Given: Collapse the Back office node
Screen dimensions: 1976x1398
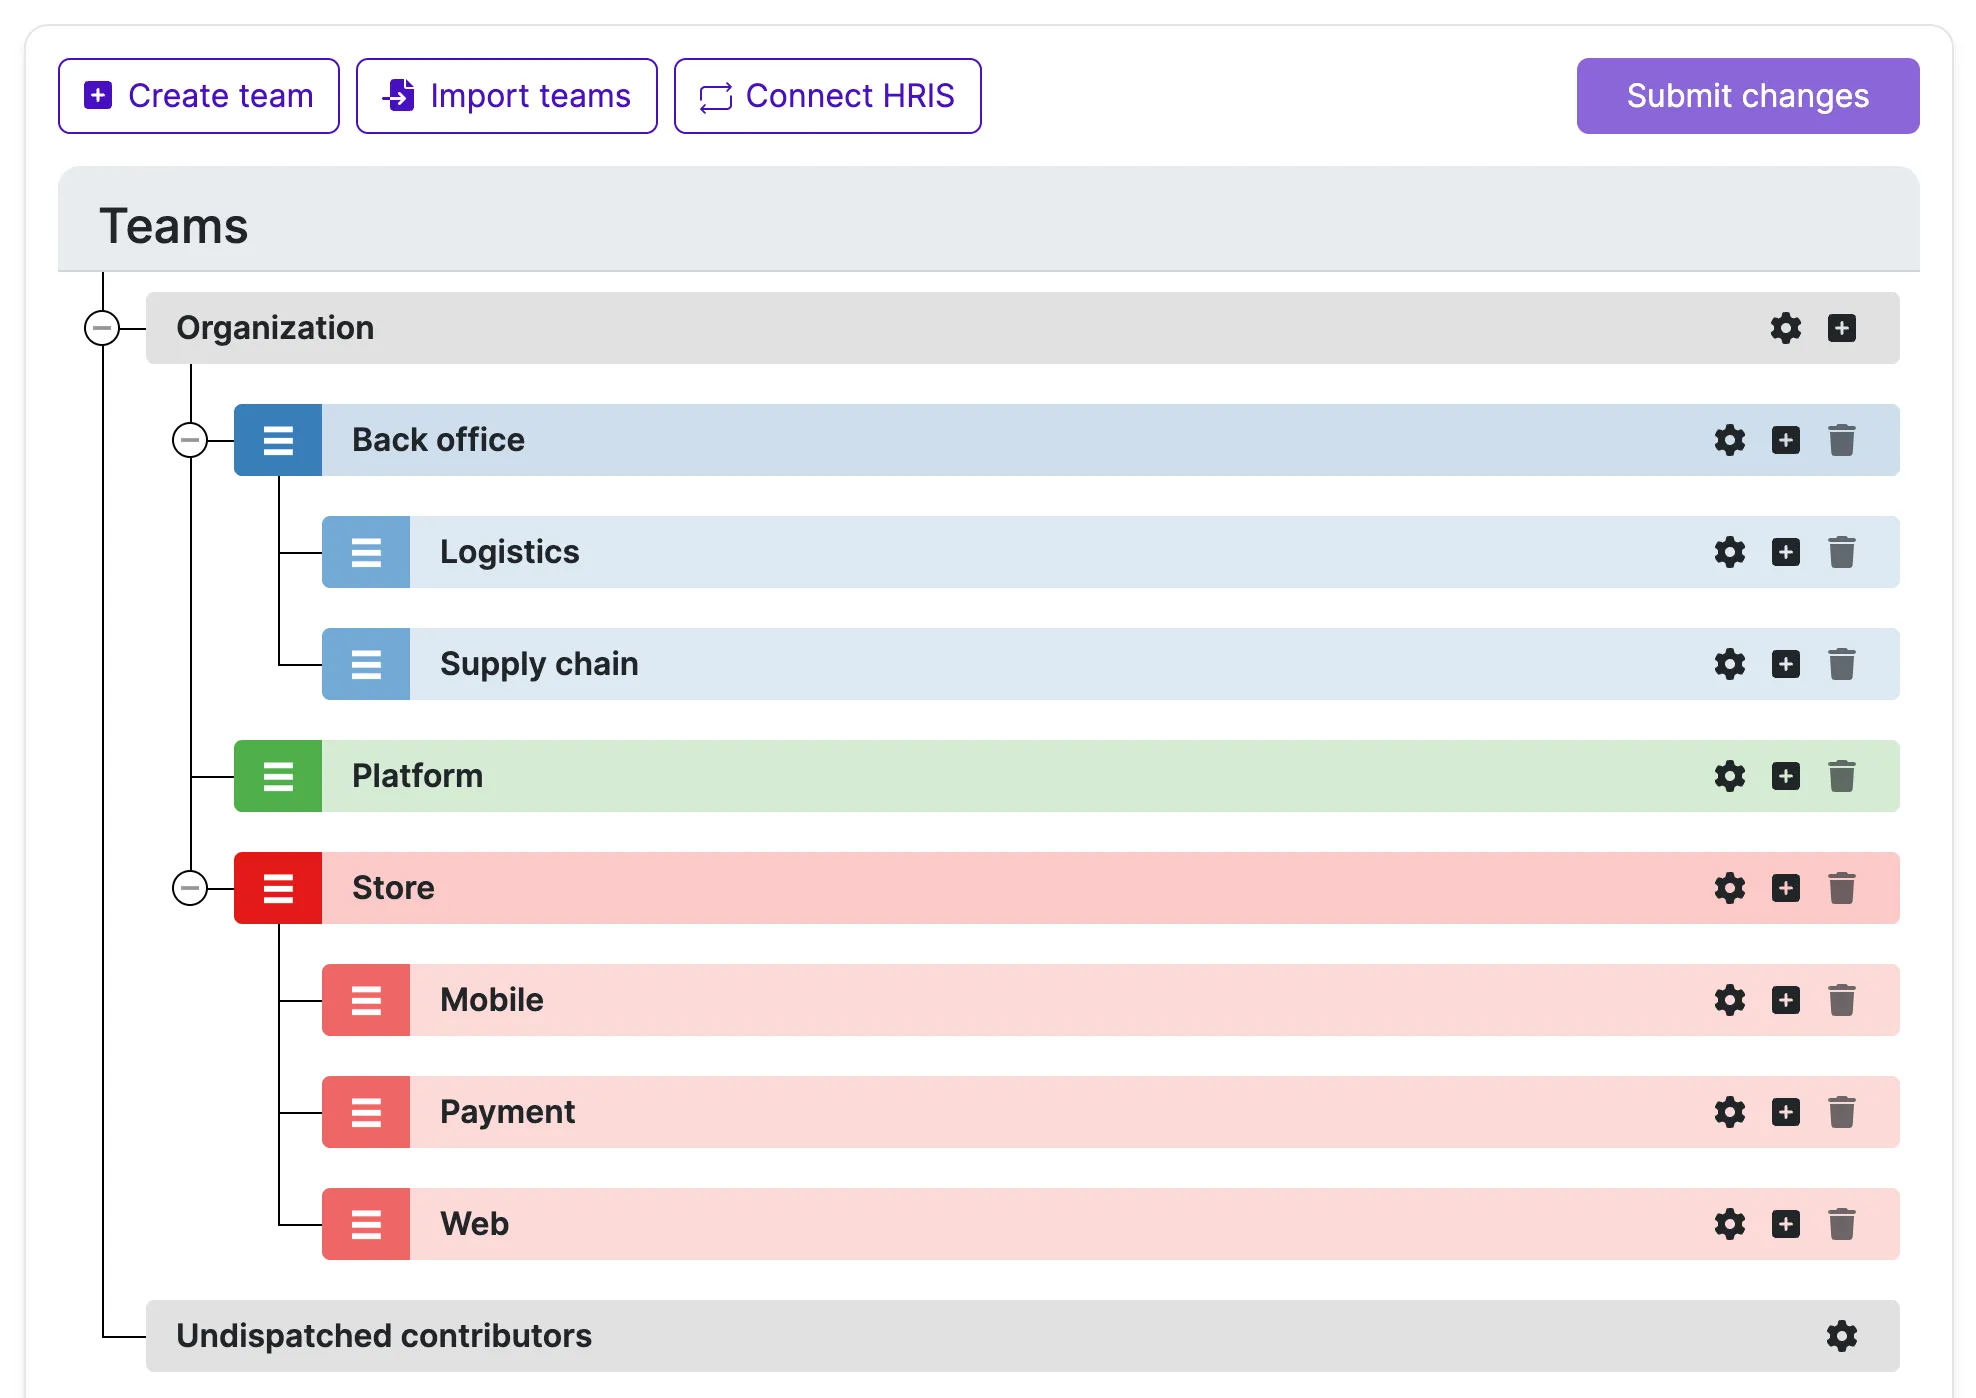Looking at the screenshot, I should pos(190,440).
